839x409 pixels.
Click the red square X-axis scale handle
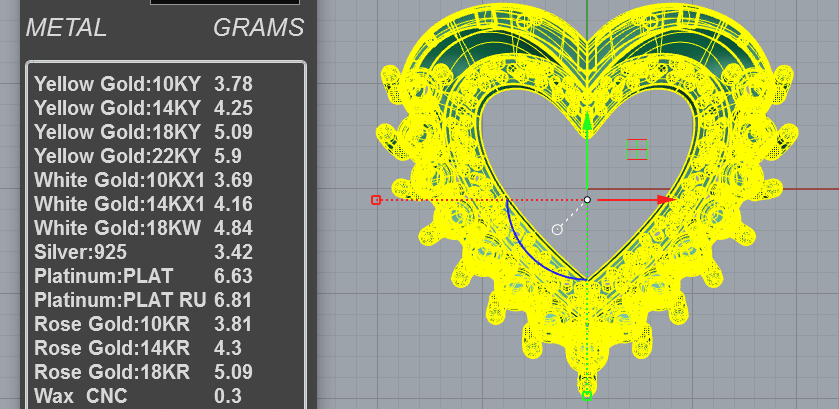pos(376,200)
